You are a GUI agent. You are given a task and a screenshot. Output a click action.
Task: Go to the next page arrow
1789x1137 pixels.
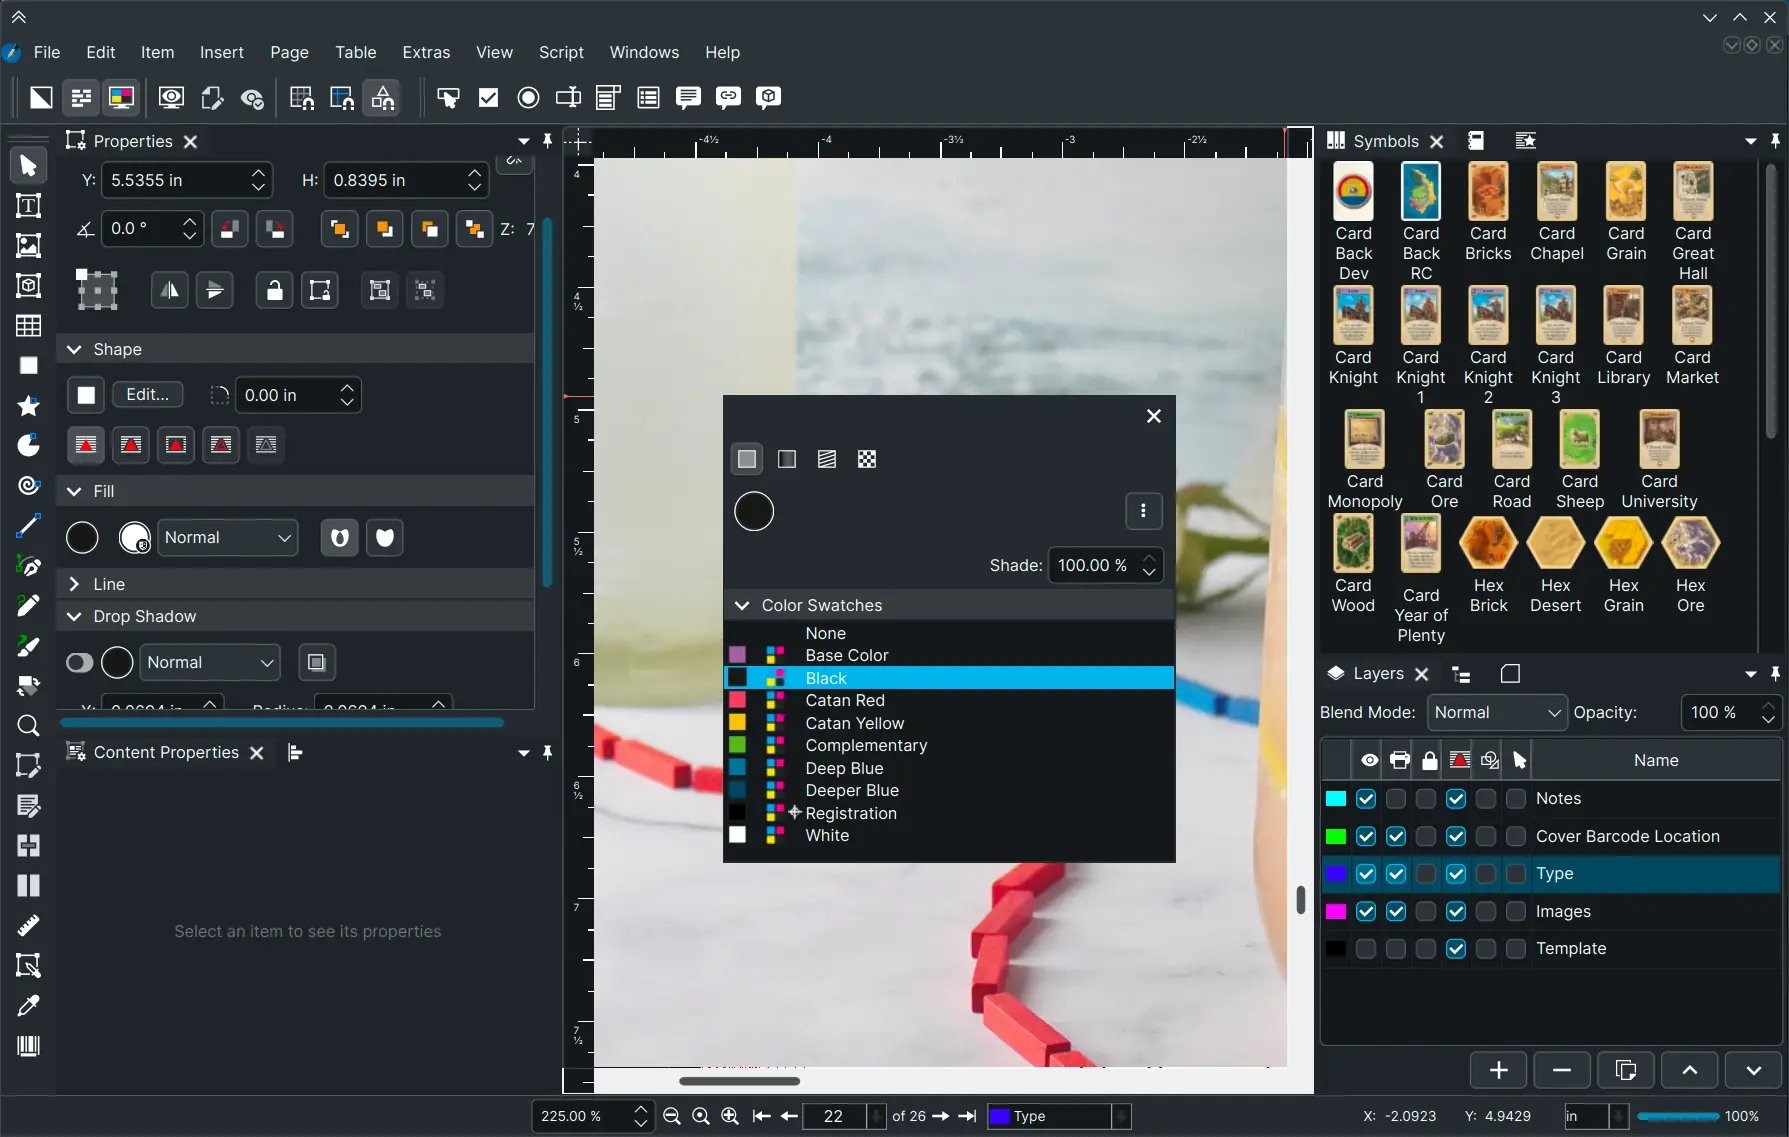(x=940, y=1116)
